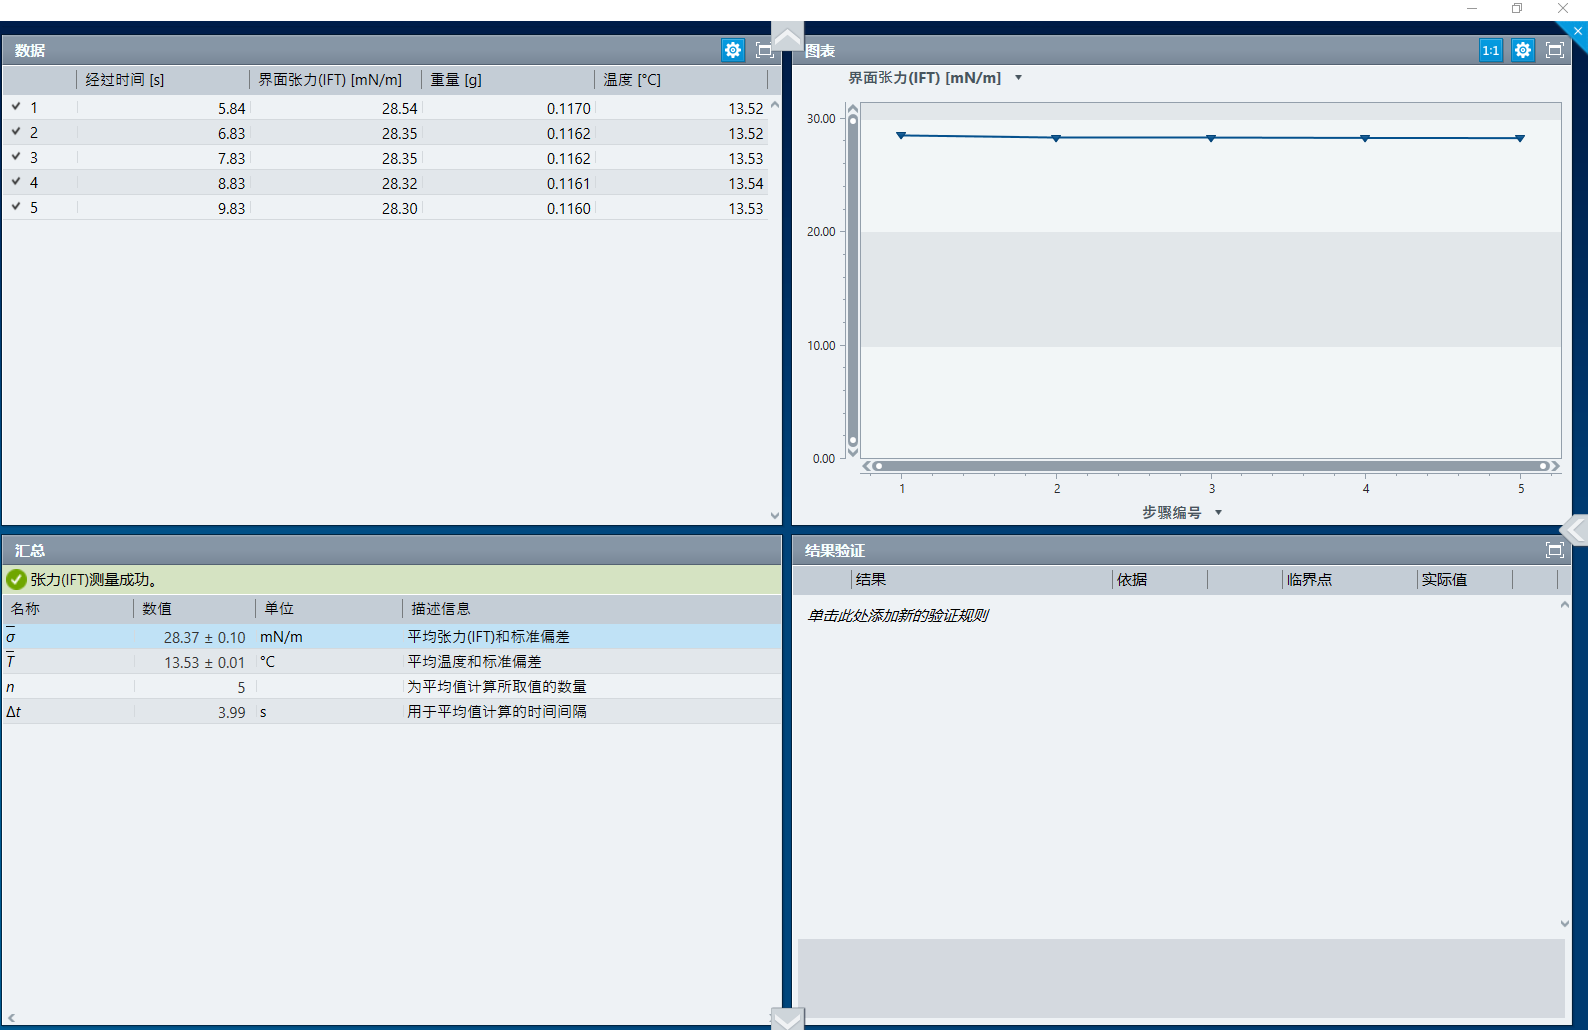Uncheck measurement row 1 checkmark
Image resolution: width=1588 pixels, height=1030 pixels.
(16, 107)
